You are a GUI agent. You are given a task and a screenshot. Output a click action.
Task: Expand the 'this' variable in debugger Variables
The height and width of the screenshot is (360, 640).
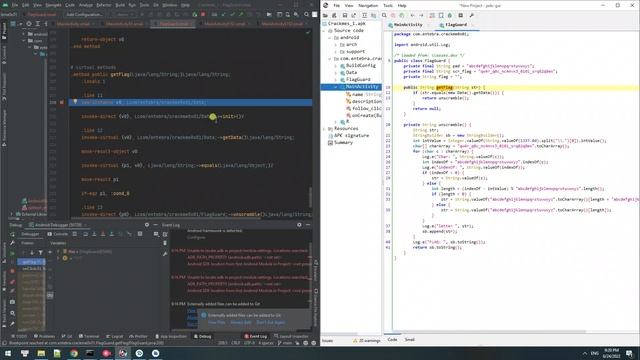pos(58,251)
